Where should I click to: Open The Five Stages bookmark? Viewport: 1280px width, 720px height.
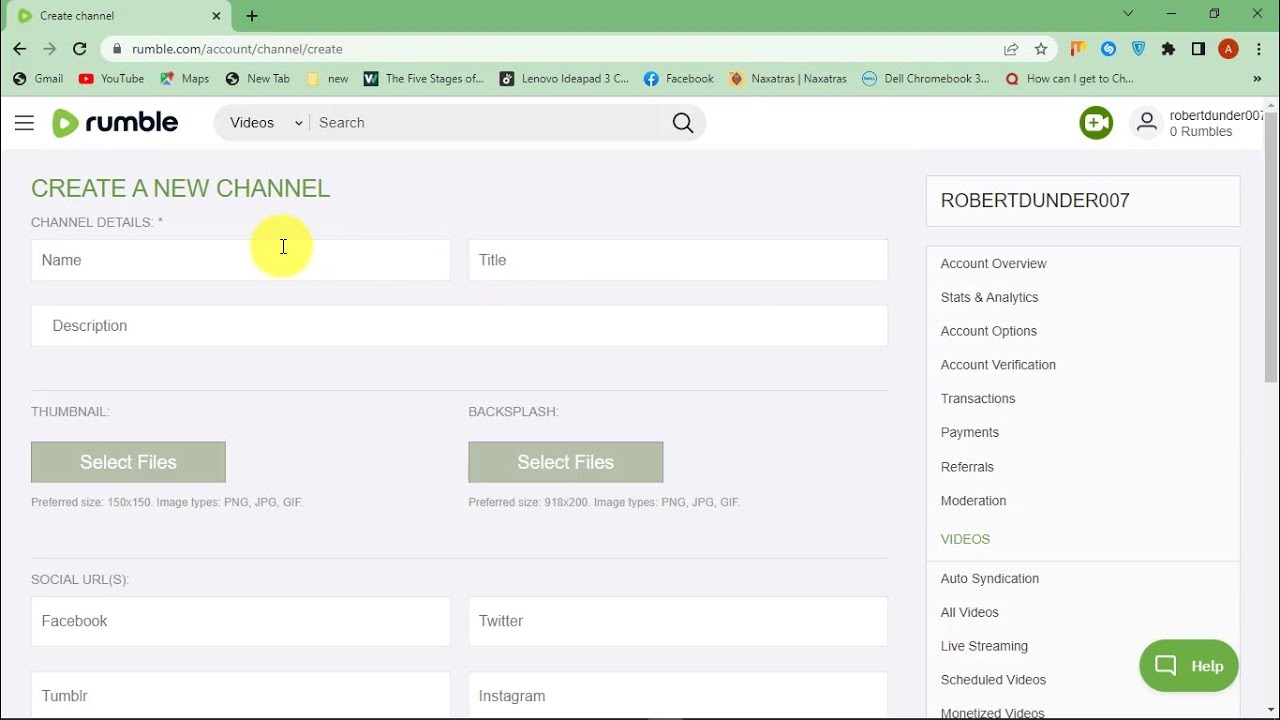tap(424, 79)
